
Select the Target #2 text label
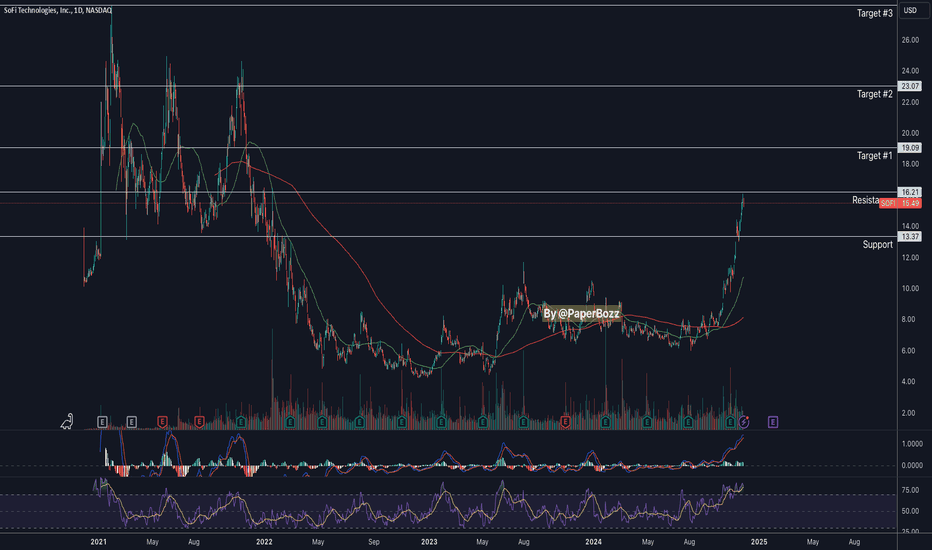(x=874, y=94)
